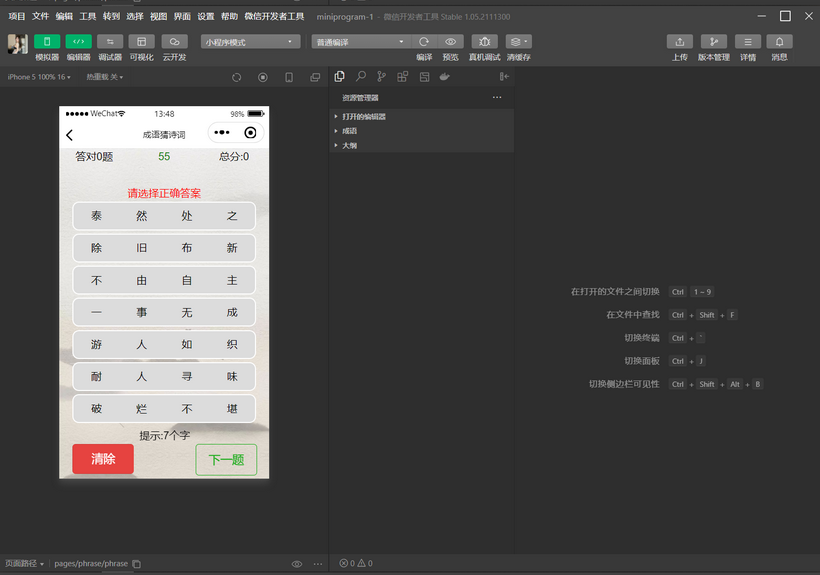This screenshot has height=575, width=820.
Task: Detach the simulator window icon
Action: pos(315,77)
